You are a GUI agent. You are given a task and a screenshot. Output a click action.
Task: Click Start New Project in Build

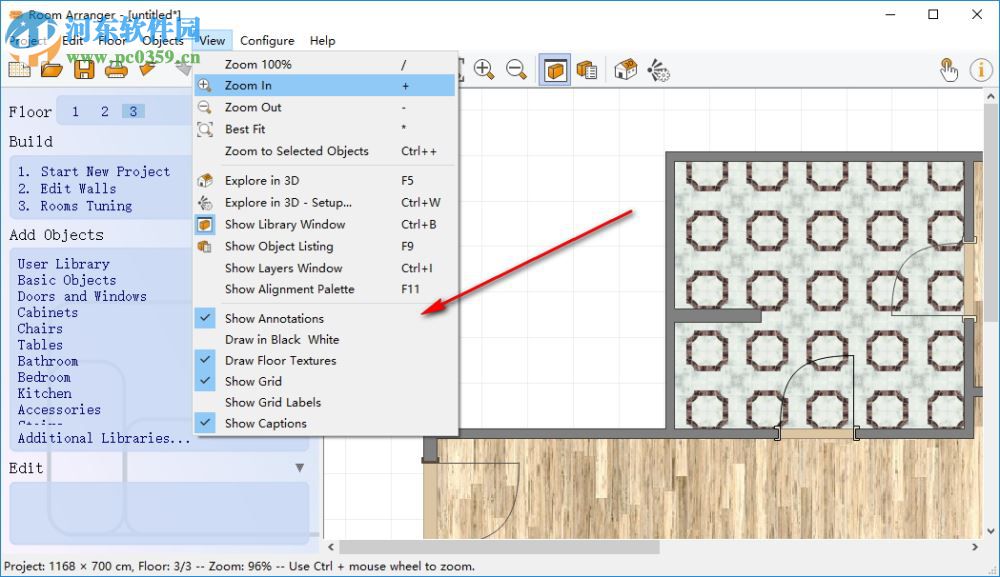tap(94, 172)
